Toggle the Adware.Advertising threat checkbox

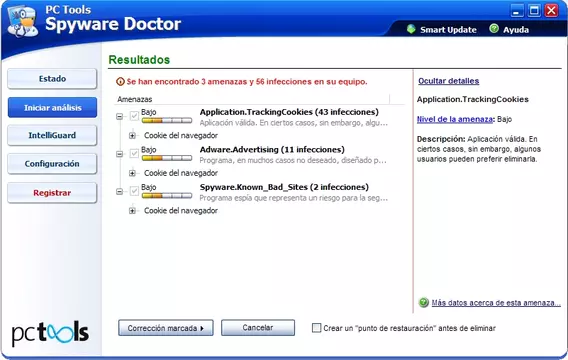click(134, 154)
